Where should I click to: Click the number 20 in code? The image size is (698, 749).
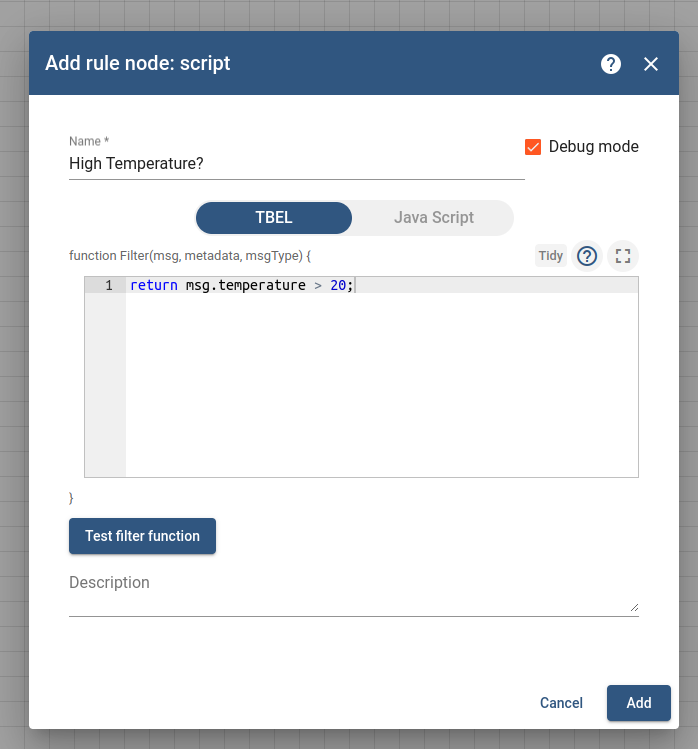click(x=338, y=285)
